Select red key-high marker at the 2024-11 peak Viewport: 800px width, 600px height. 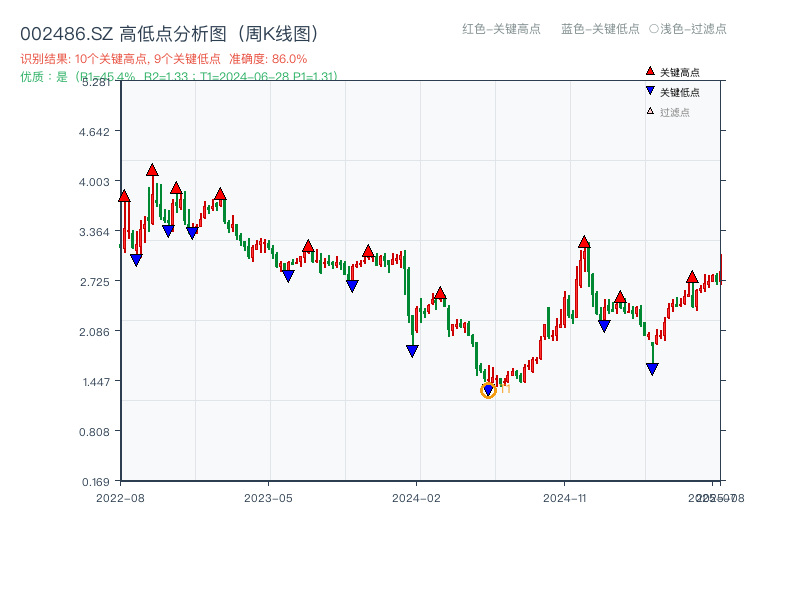coord(584,242)
